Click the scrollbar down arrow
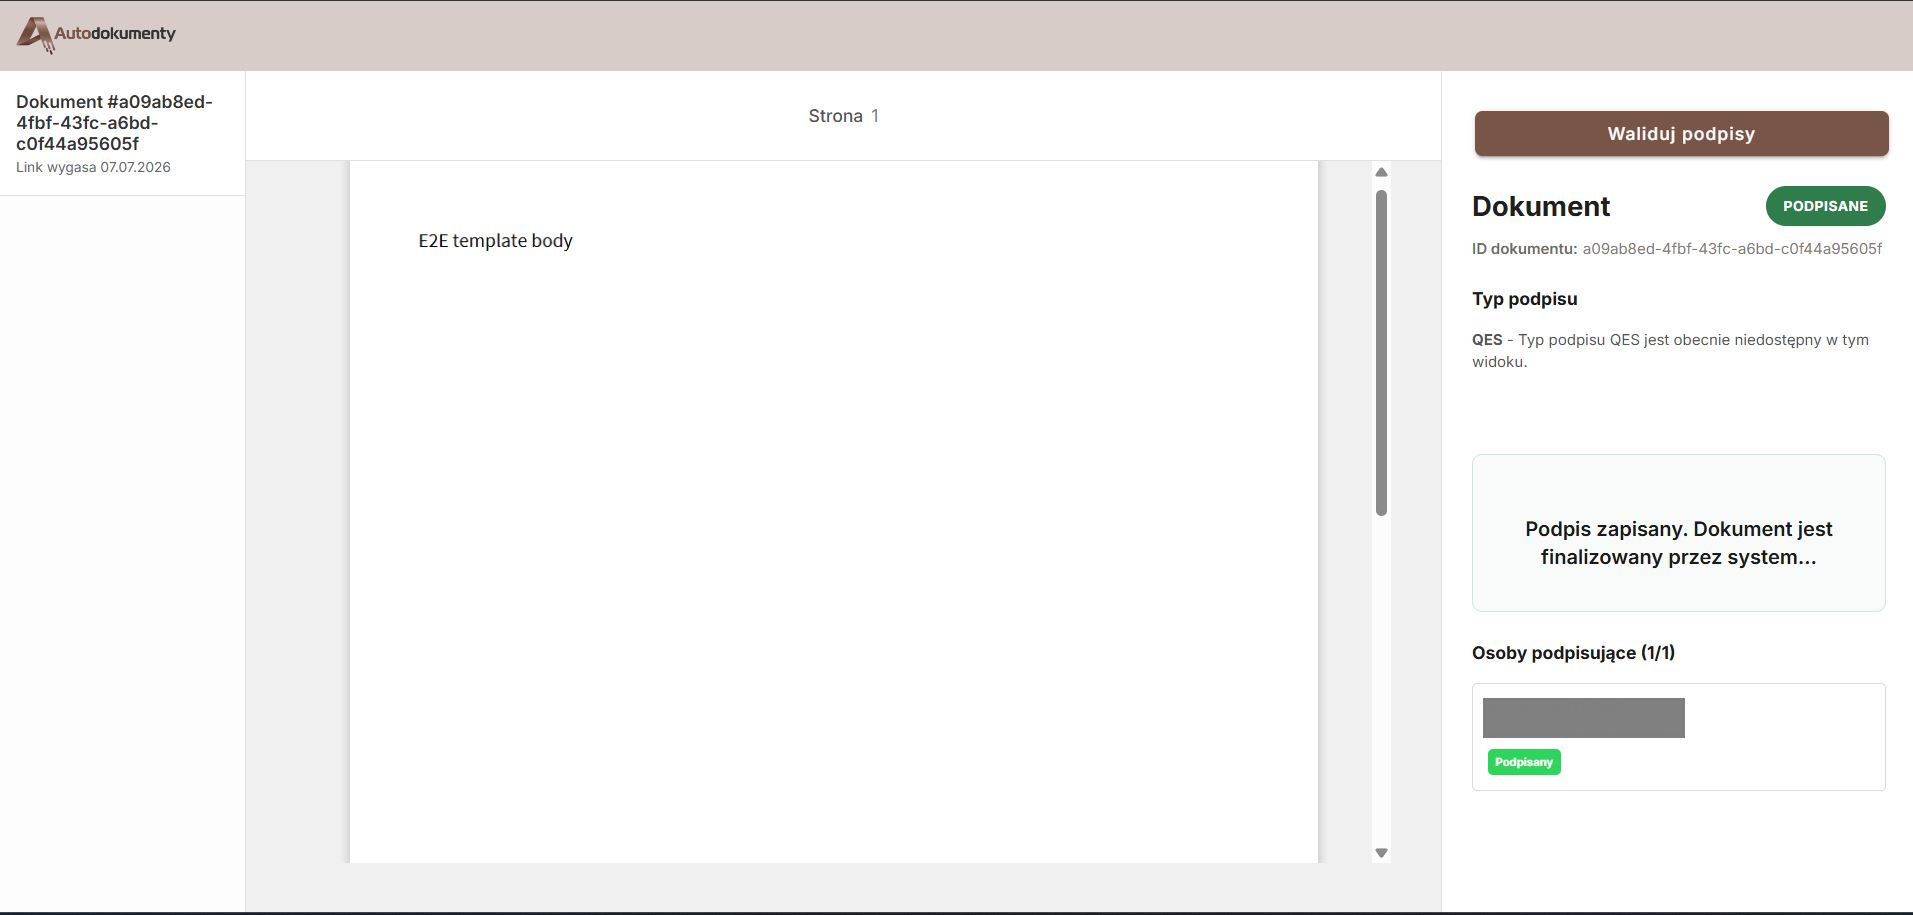1913x915 pixels. pos(1381,853)
